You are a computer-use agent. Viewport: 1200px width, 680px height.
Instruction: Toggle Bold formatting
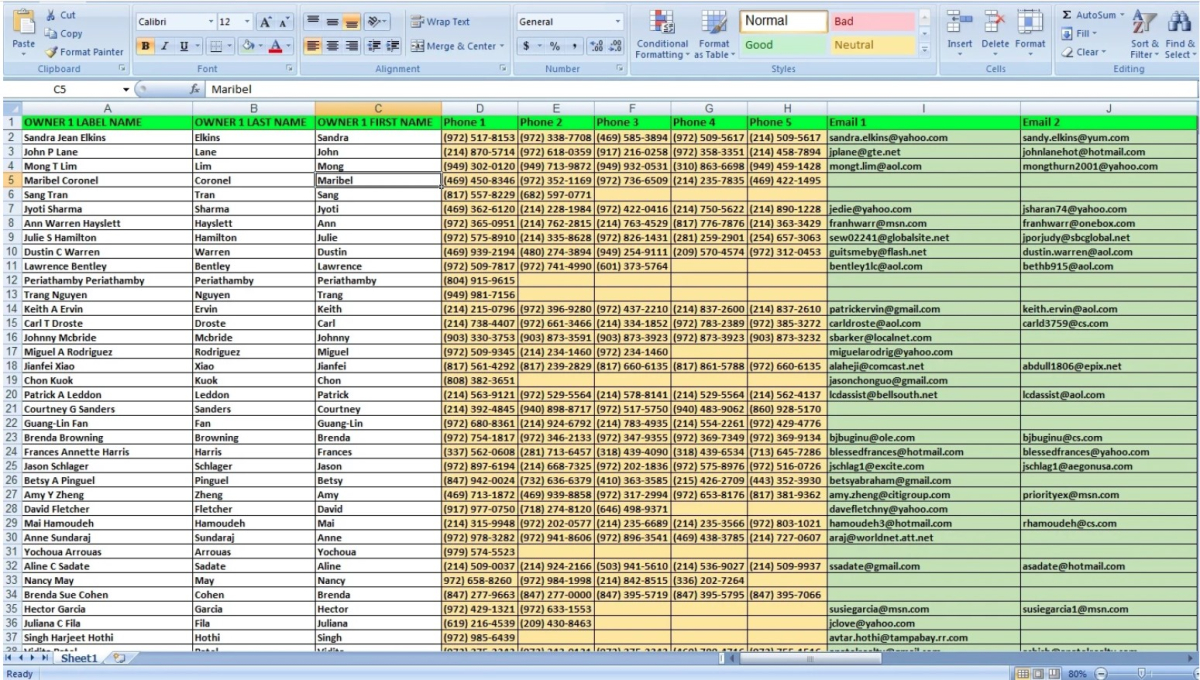(x=146, y=46)
